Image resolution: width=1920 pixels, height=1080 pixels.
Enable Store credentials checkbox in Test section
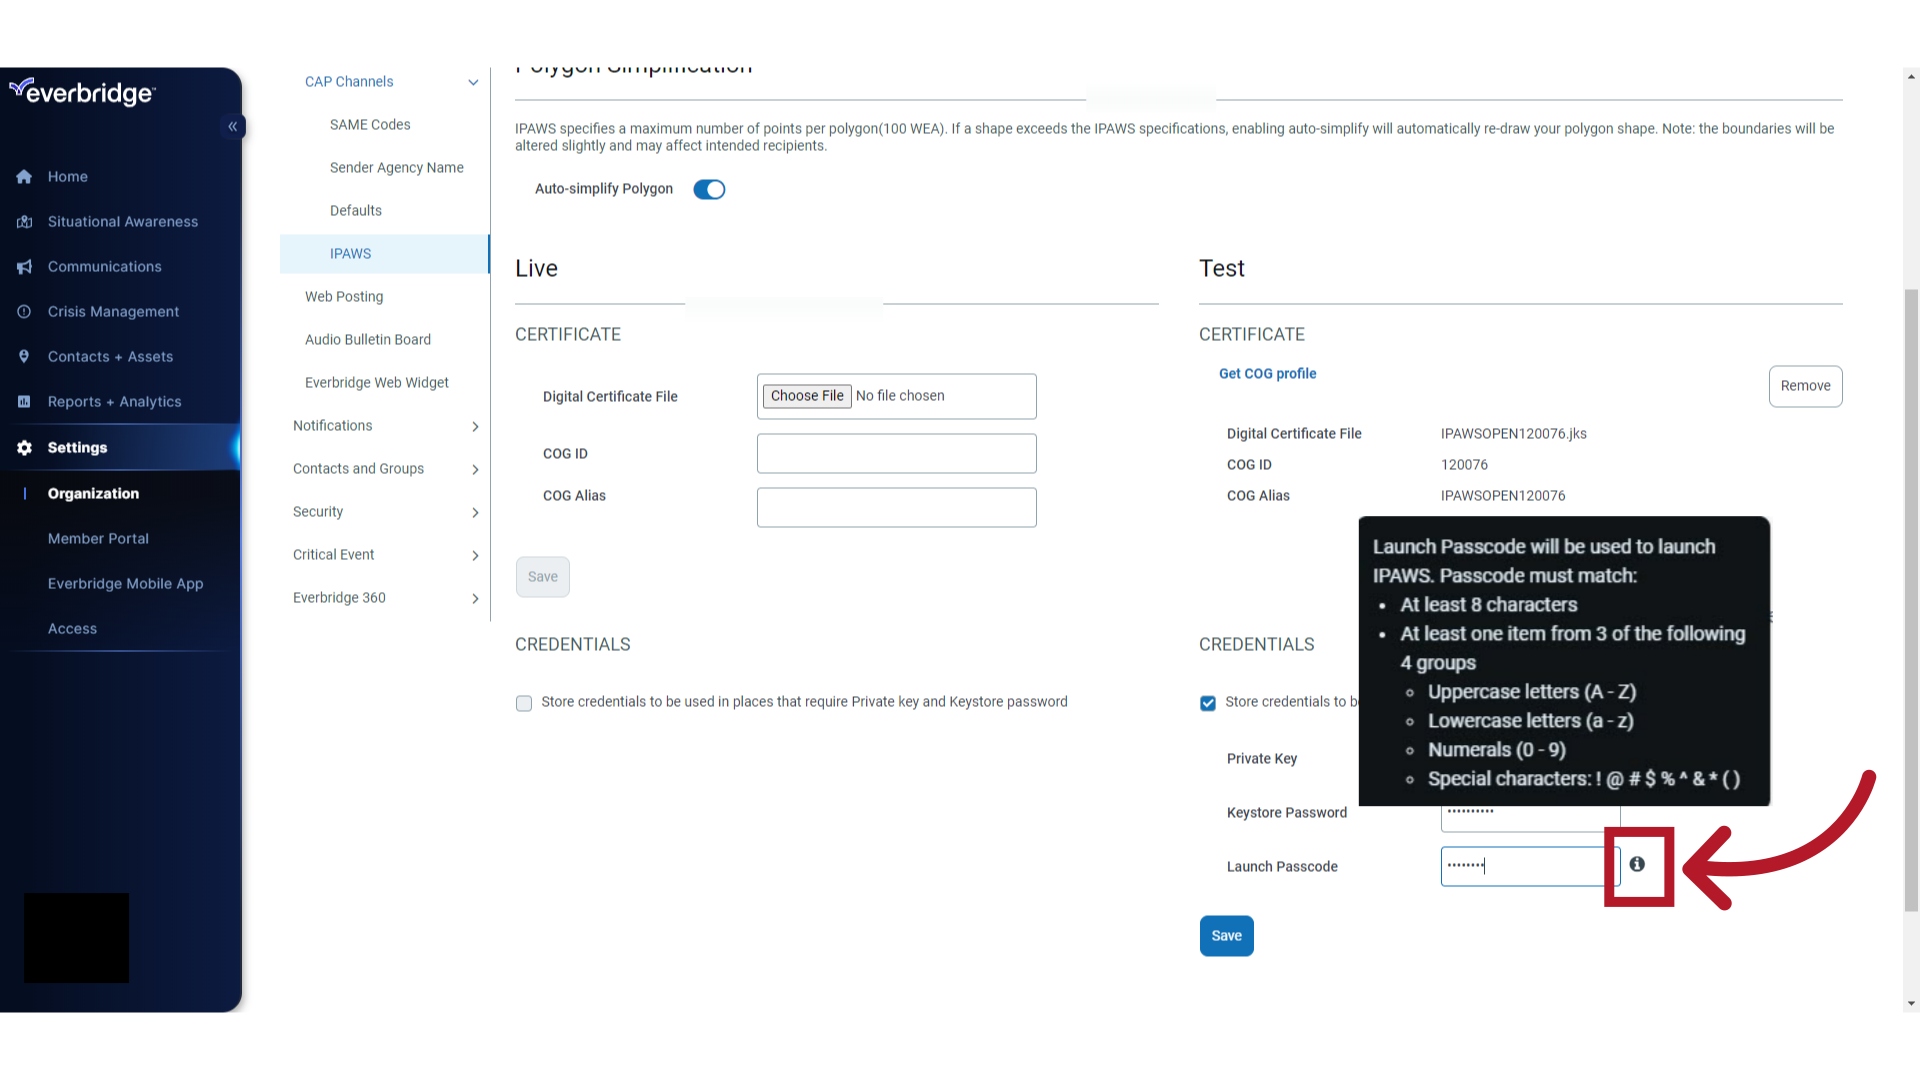coord(1208,703)
